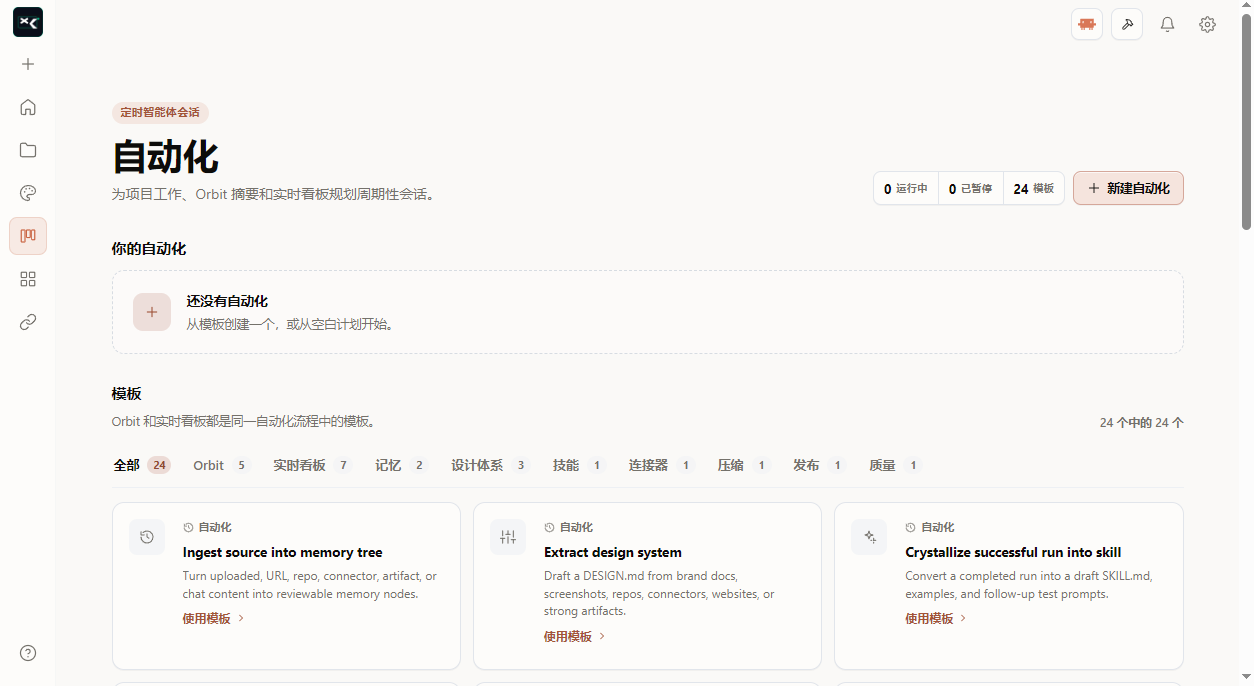Switch to the 记忆 tab
The height and width of the screenshot is (686, 1254).
pyautogui.click(x=401, y=465)
